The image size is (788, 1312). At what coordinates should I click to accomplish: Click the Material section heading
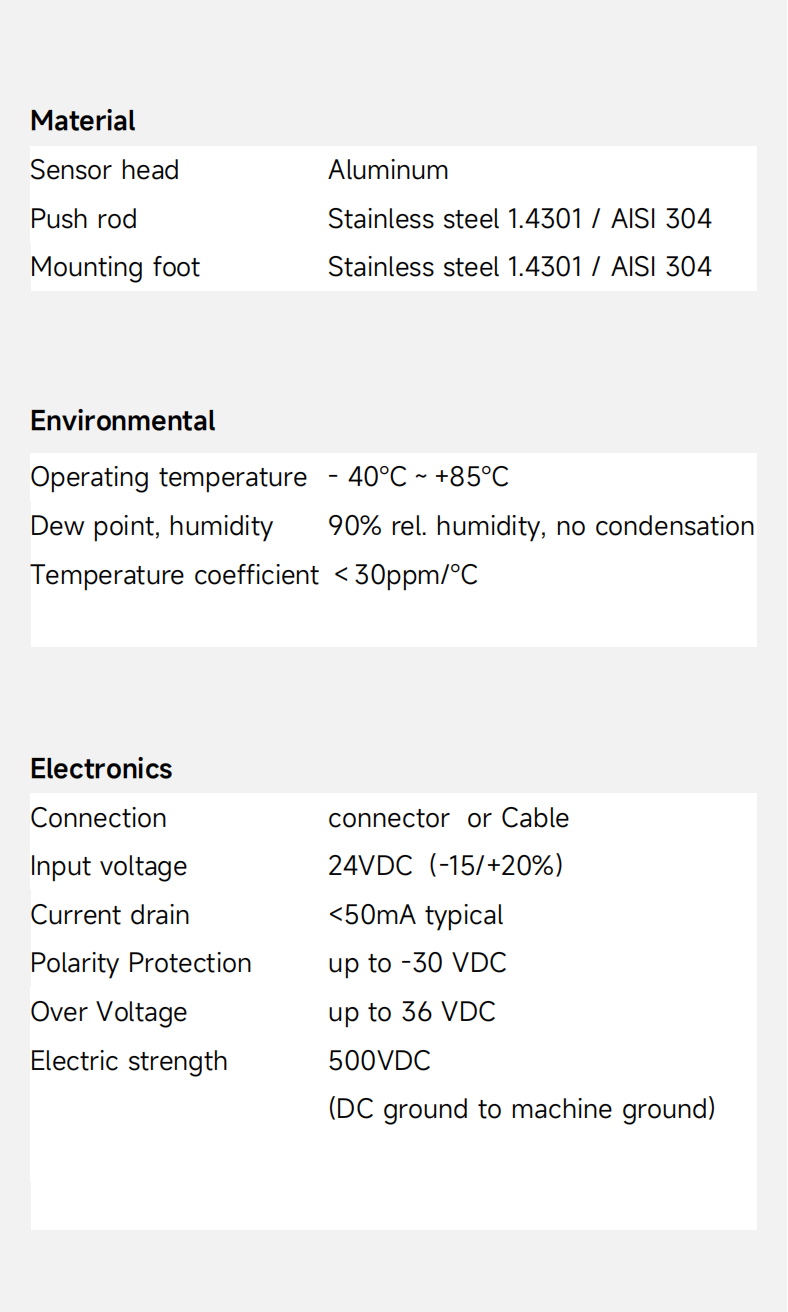pos(83,121)
